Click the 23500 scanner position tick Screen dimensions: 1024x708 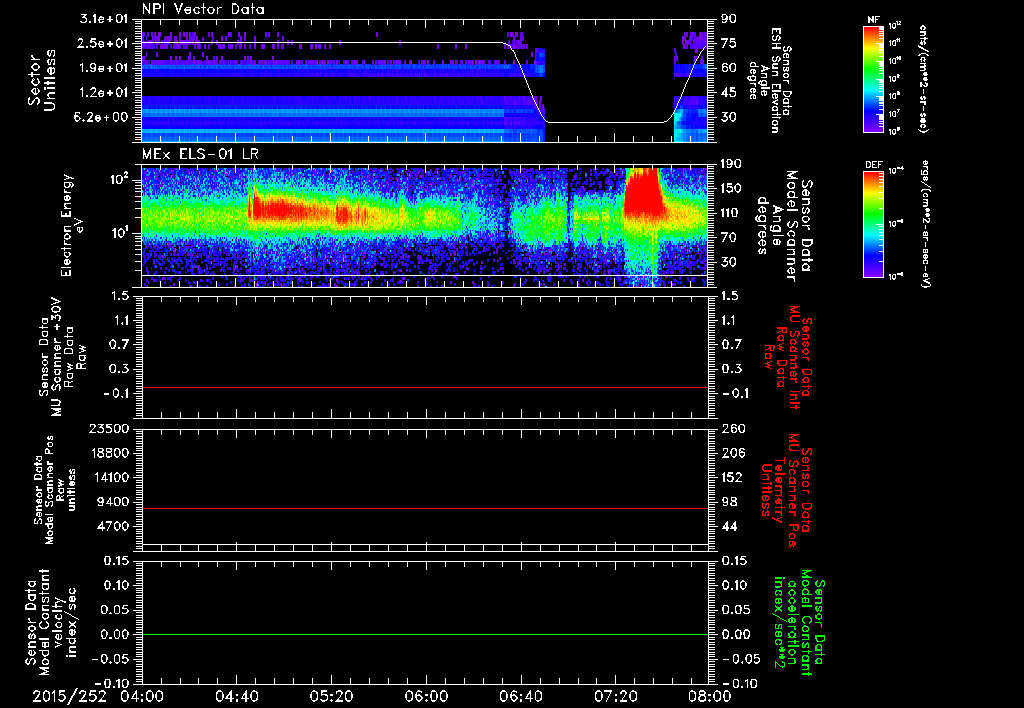coord(110,428)
